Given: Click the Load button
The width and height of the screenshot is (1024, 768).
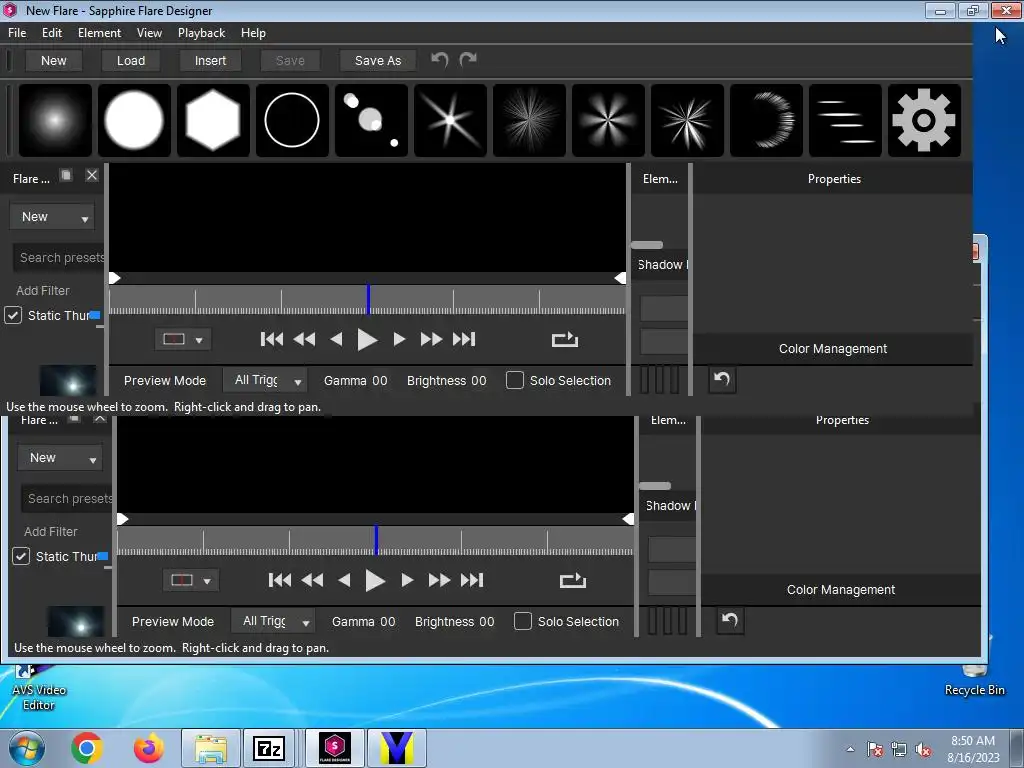Looking at the screenshot, I should click(x=131, y=61).
